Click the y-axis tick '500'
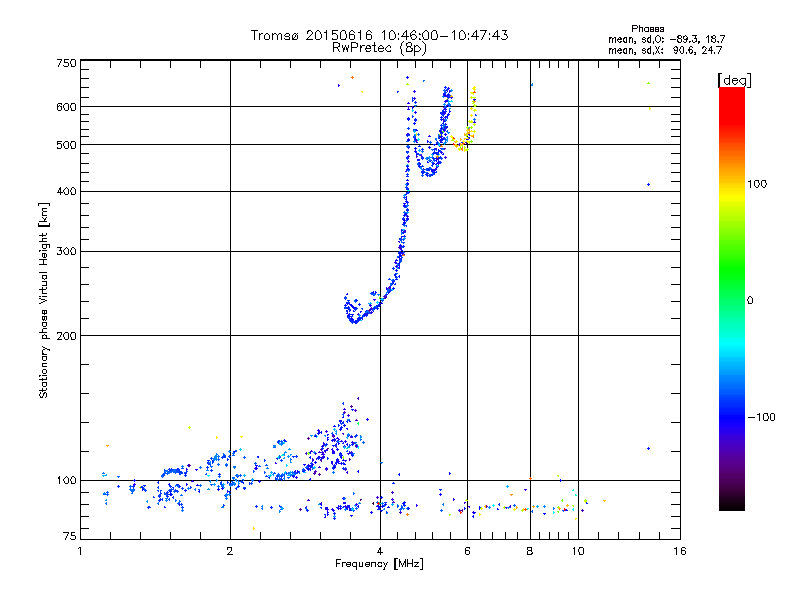Image resolution: width=800 pixels, height=600 pixels. pos(67,145)
